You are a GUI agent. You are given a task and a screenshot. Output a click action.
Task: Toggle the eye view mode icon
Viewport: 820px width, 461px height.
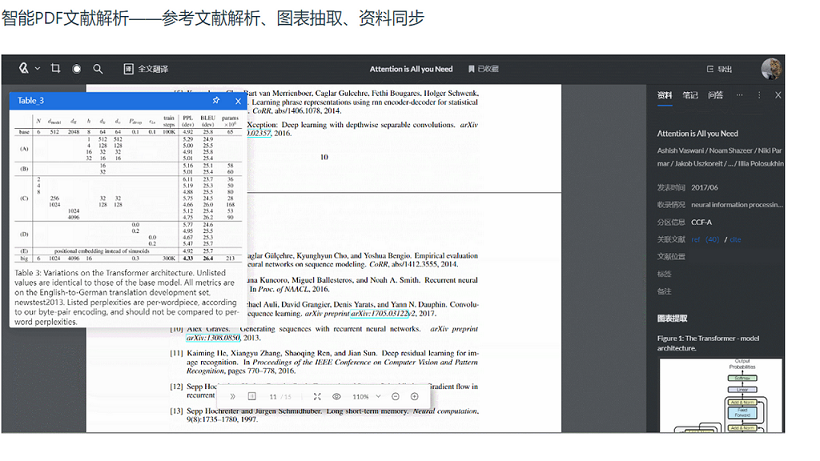(x=336, y=397)
